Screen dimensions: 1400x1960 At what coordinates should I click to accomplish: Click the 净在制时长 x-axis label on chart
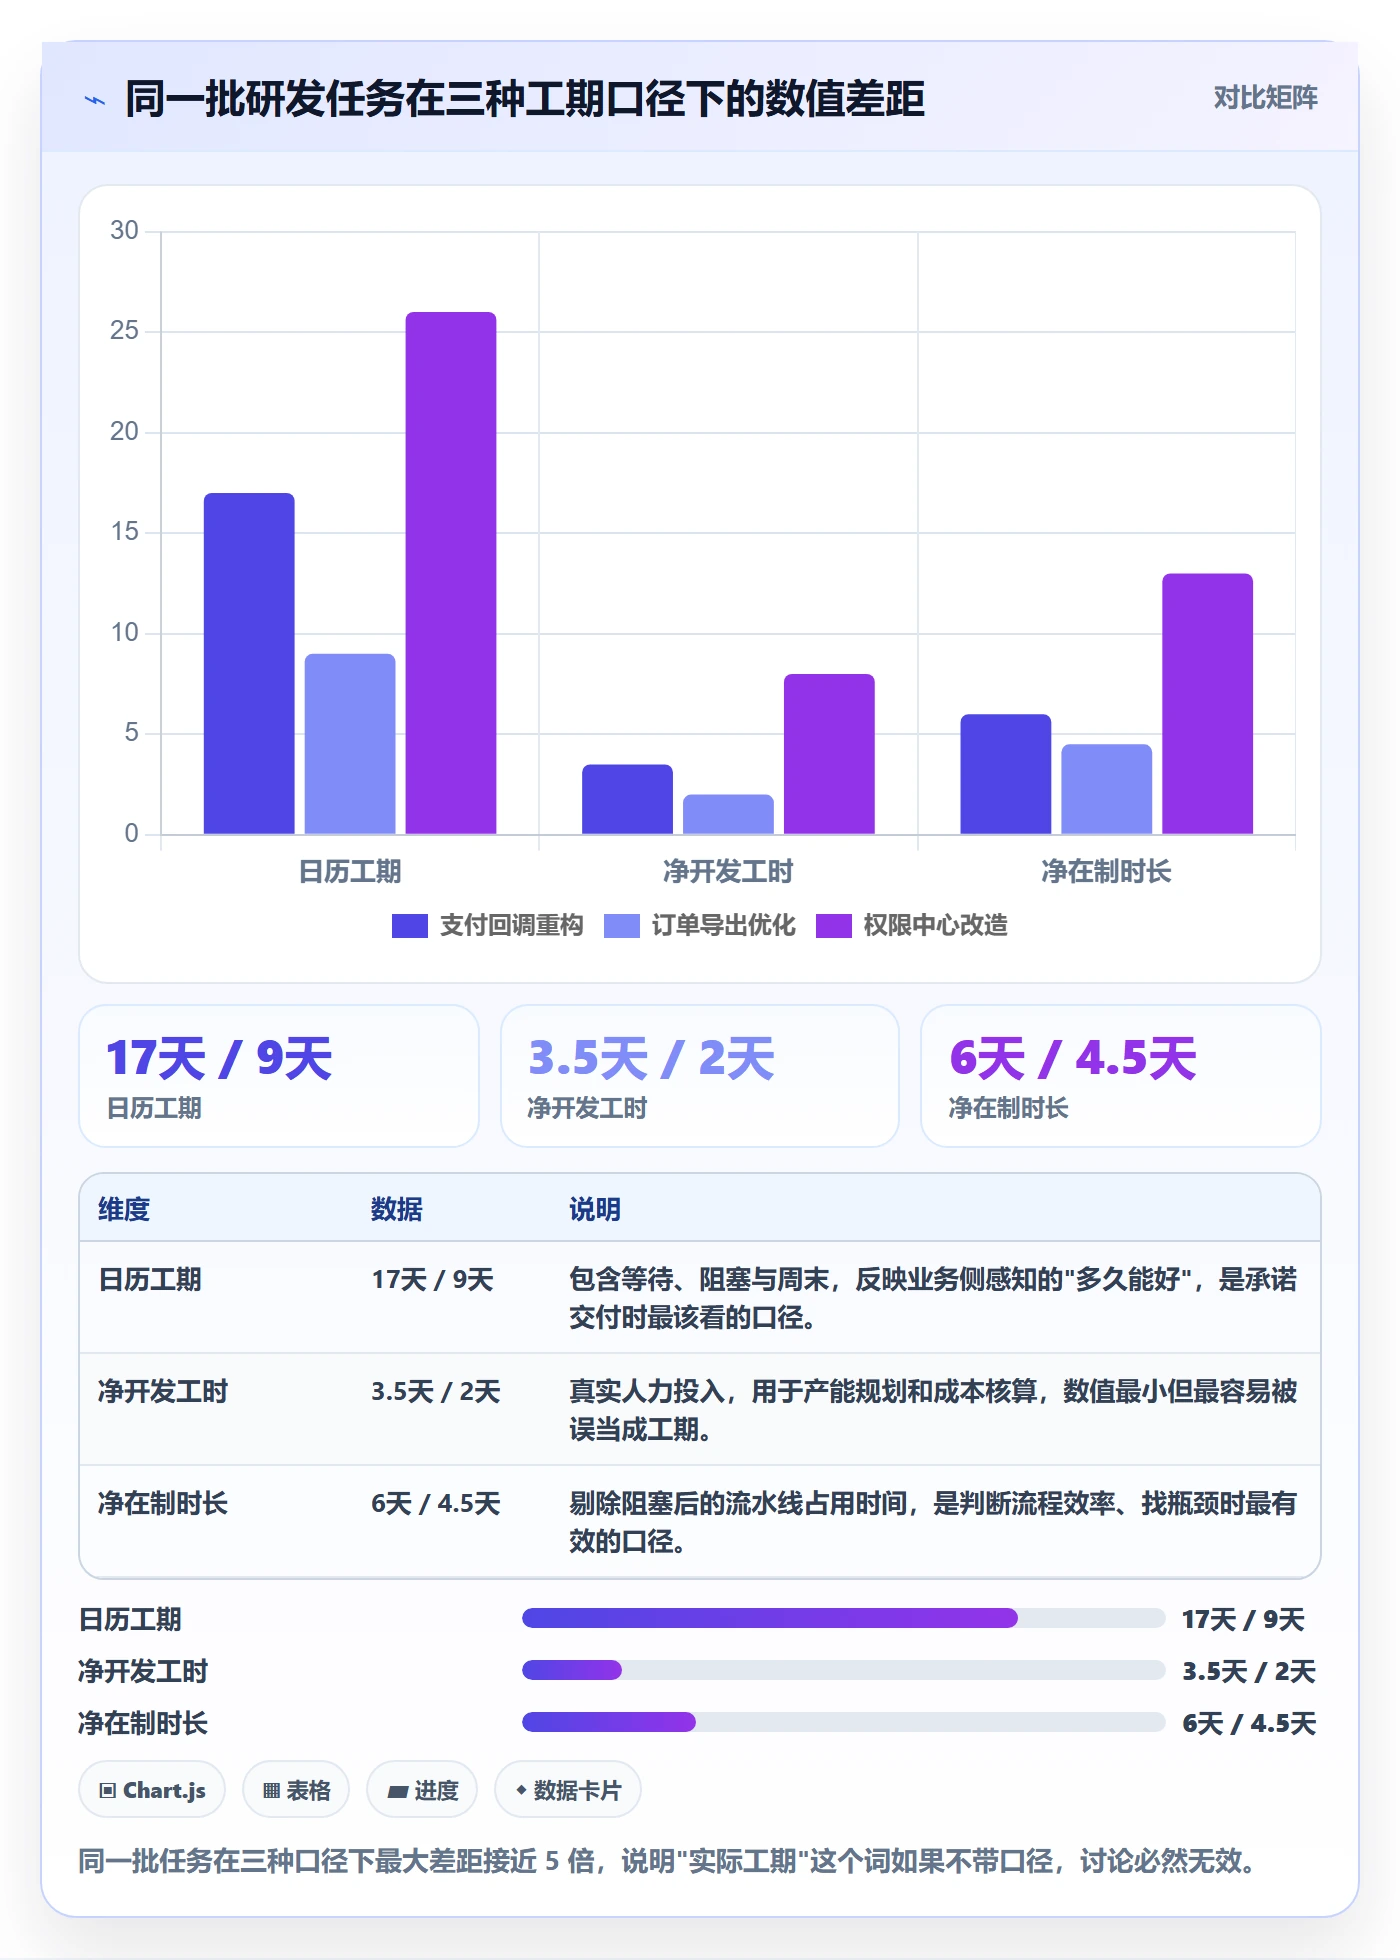(x=1106, y=872)
